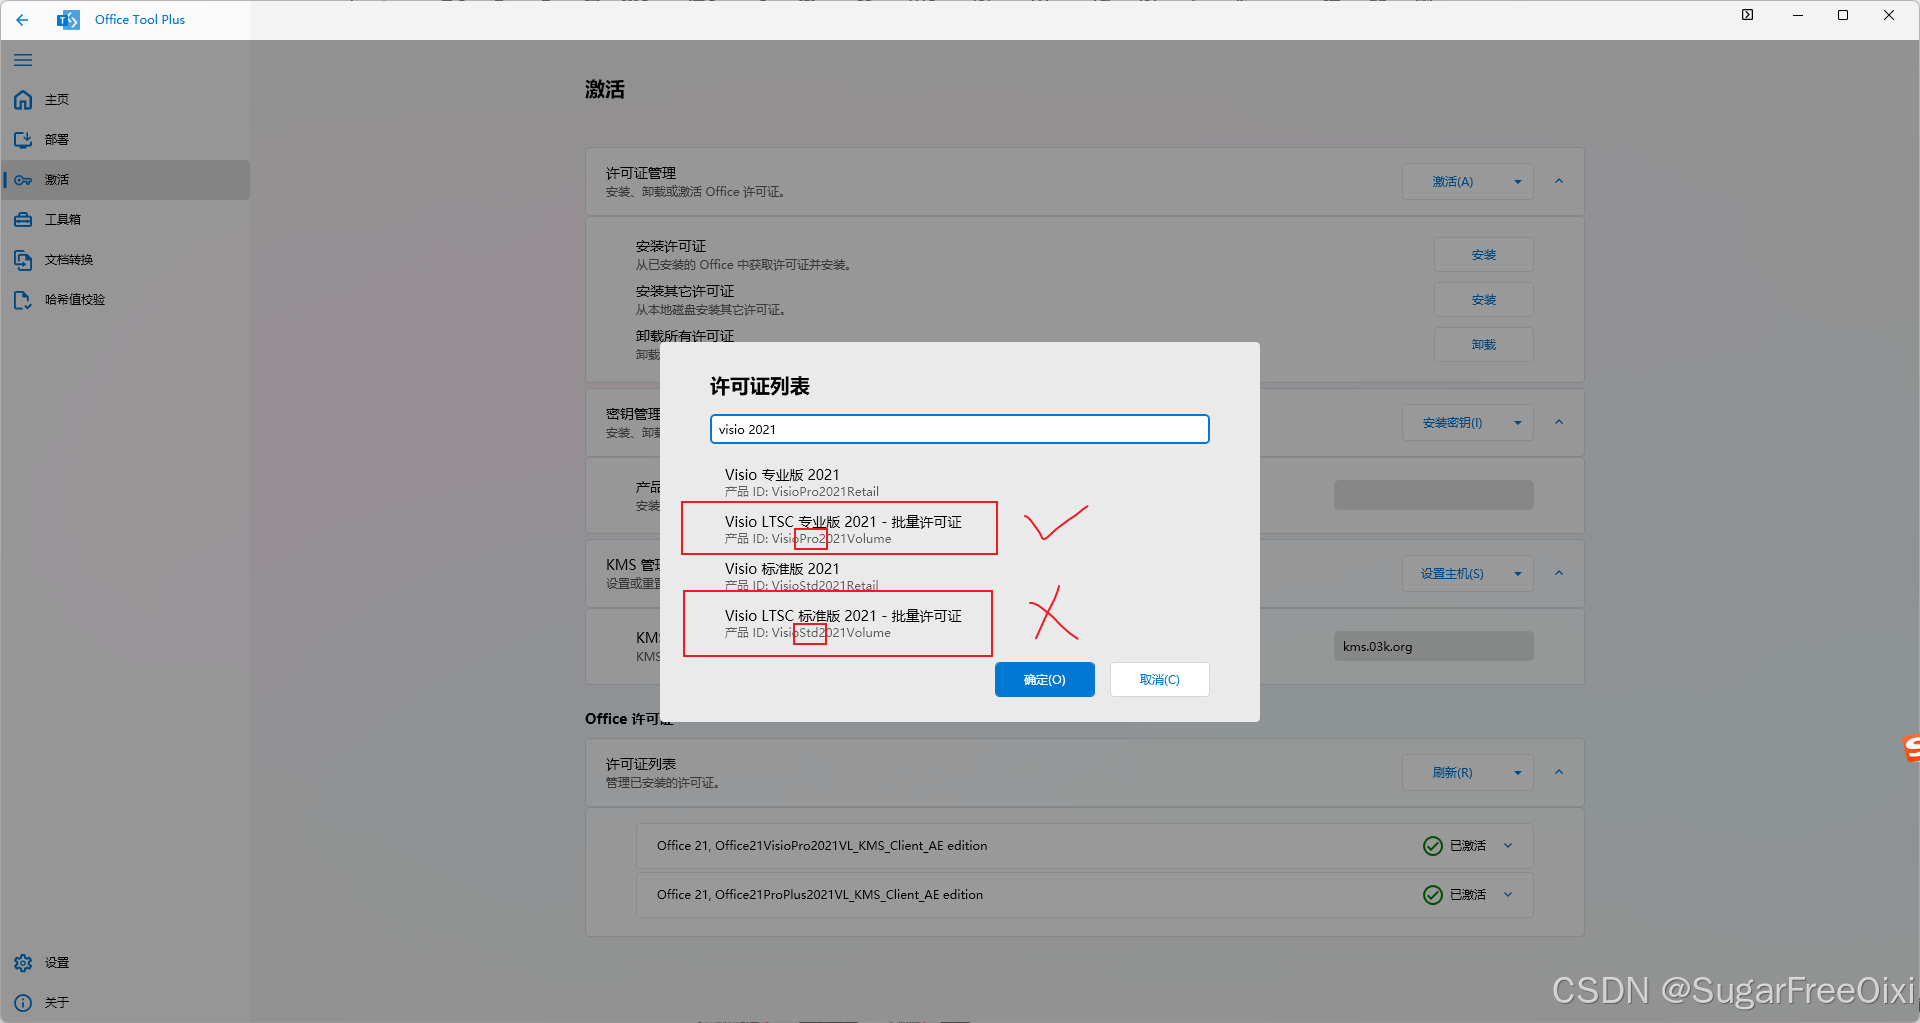
Task: Open dropdown arrow beside 刷新(R)
Action: tap(1518, 773)
